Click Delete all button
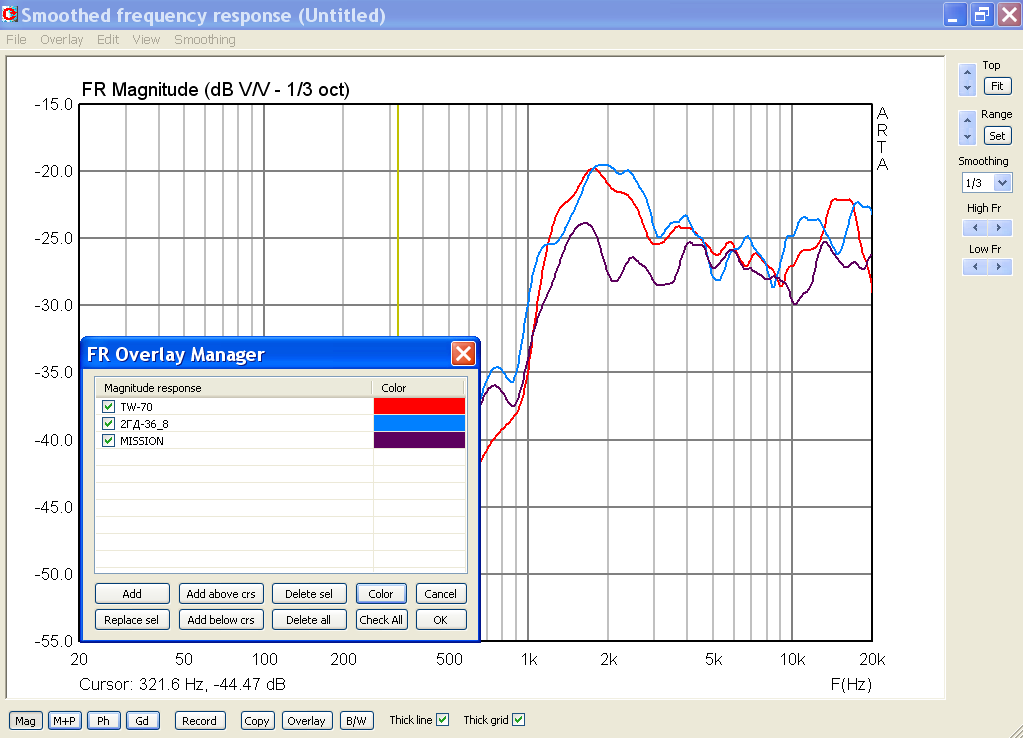The width and height of the screenshot is (1023, 738). [309, 620]
